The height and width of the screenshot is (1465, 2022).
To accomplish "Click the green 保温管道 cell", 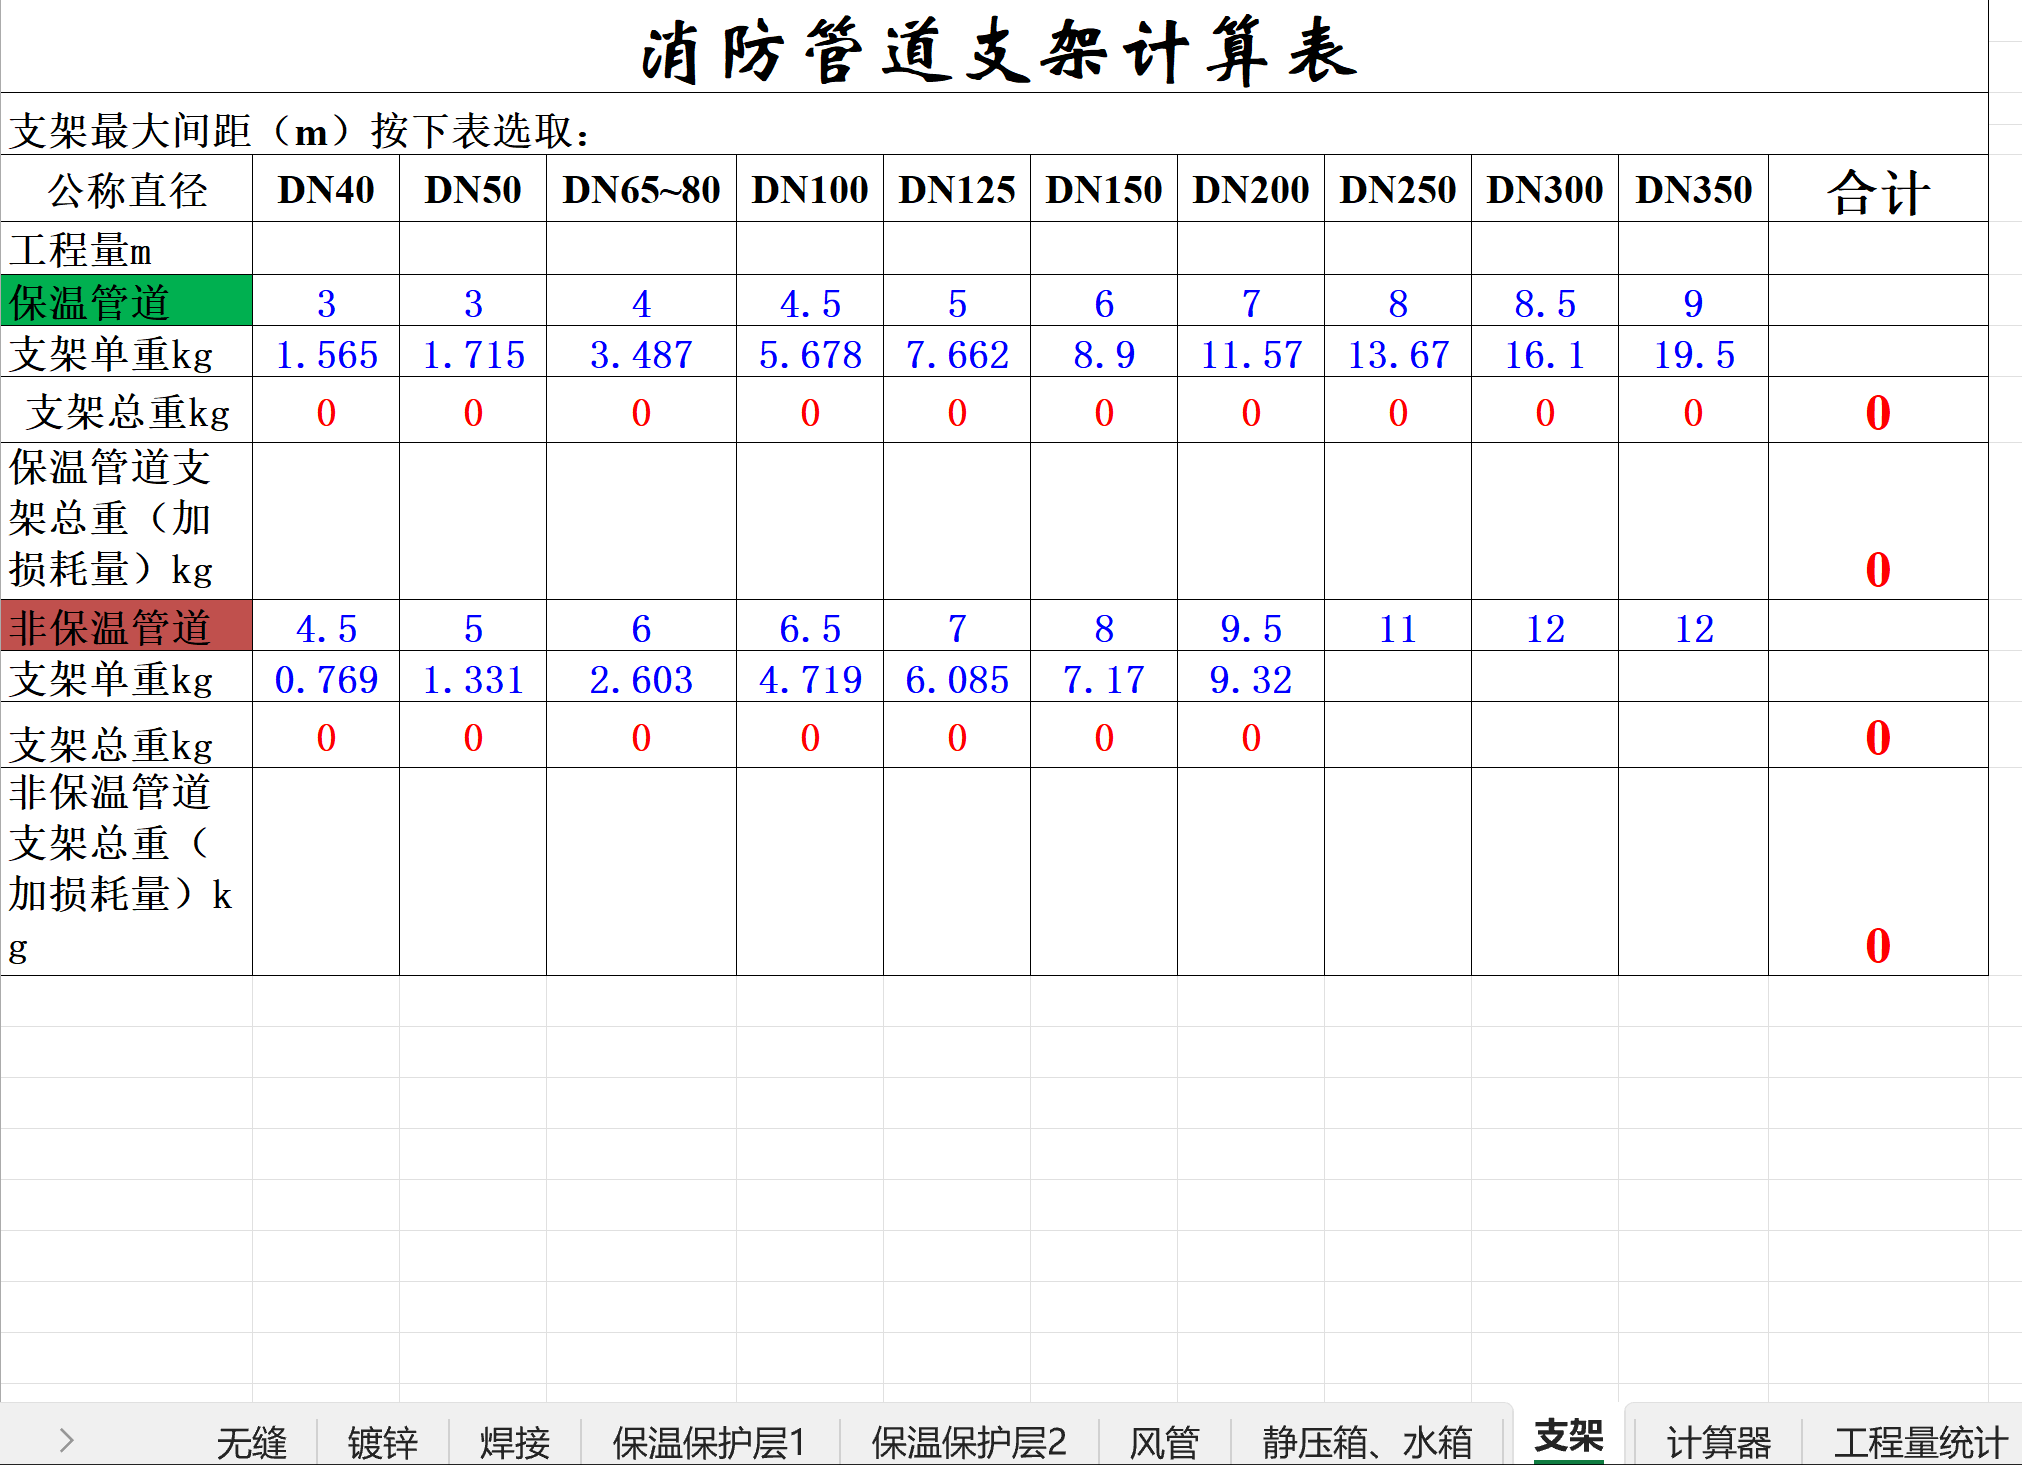I will tap(126, 301).
